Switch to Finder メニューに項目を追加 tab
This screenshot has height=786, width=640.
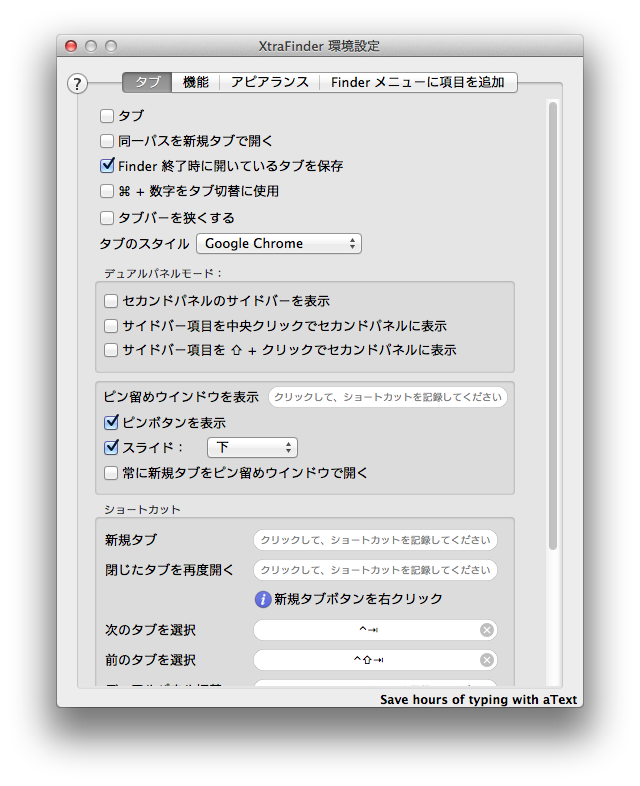coord(418,83)
